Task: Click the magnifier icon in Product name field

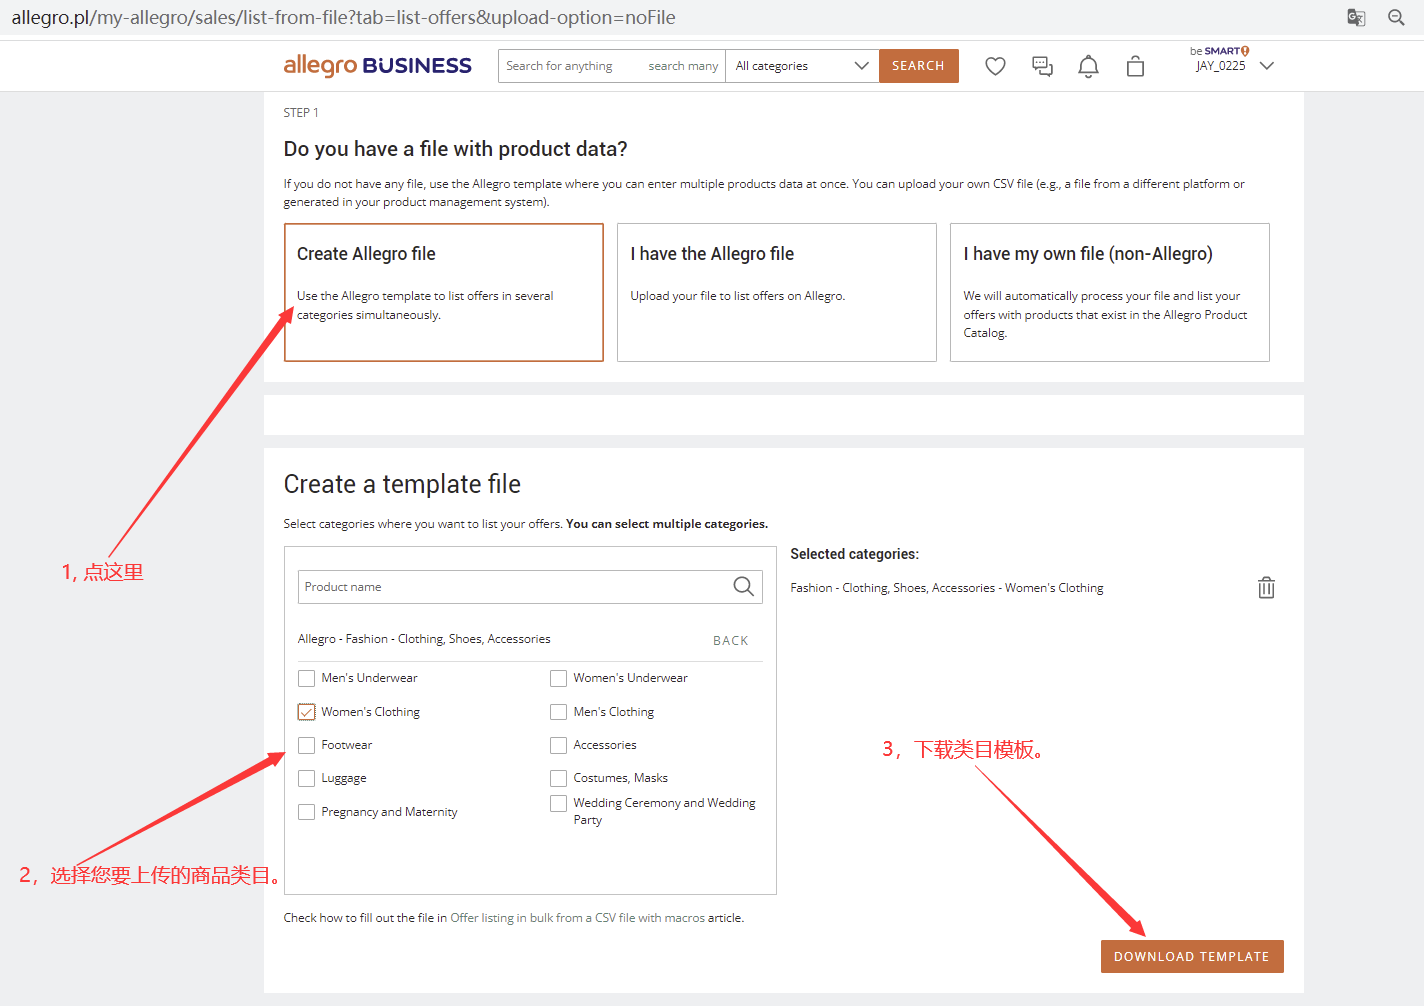Action: pyautogui.click(x=743, y=587)
